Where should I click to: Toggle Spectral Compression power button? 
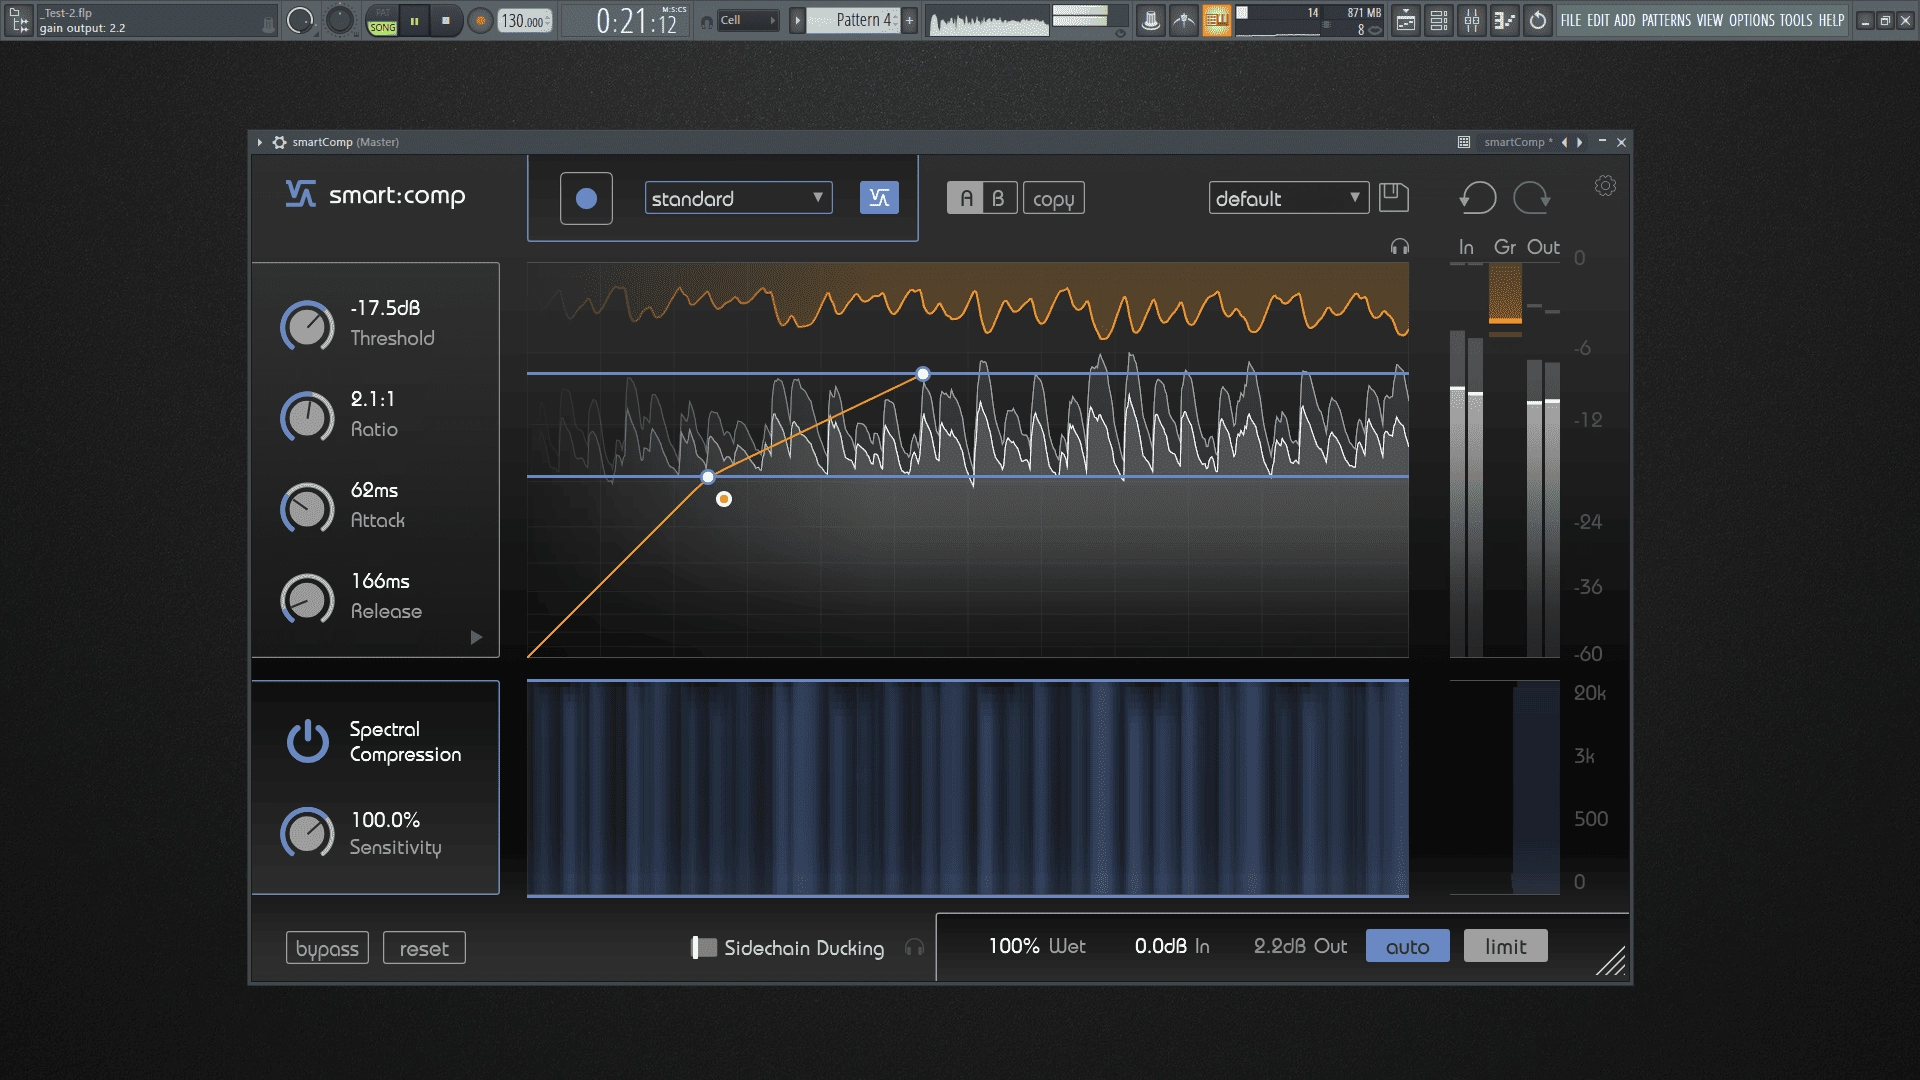click(x=307, y=741)
